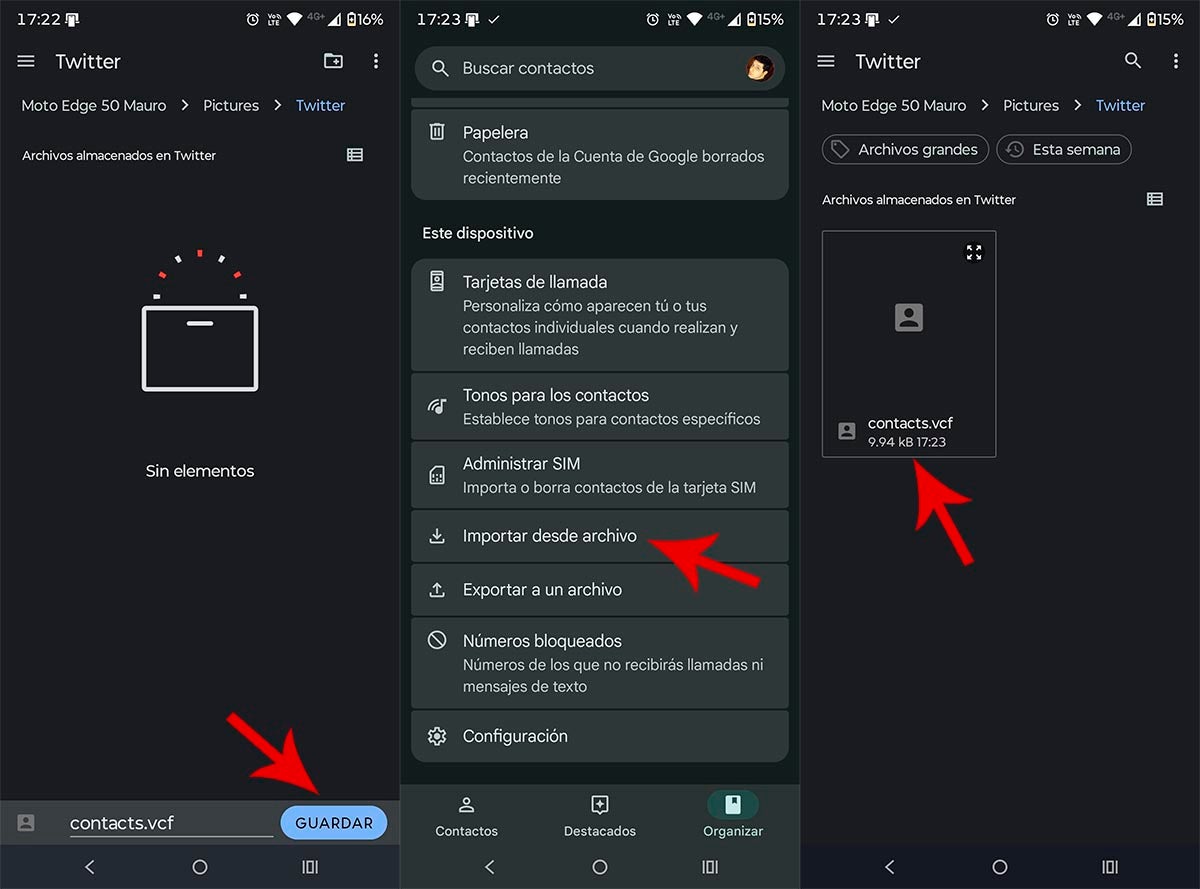This screenshot has height=889, width=1200.
Task: Tap "contacts.vcf" file name in right screen
Action: [x=910, y=423]
